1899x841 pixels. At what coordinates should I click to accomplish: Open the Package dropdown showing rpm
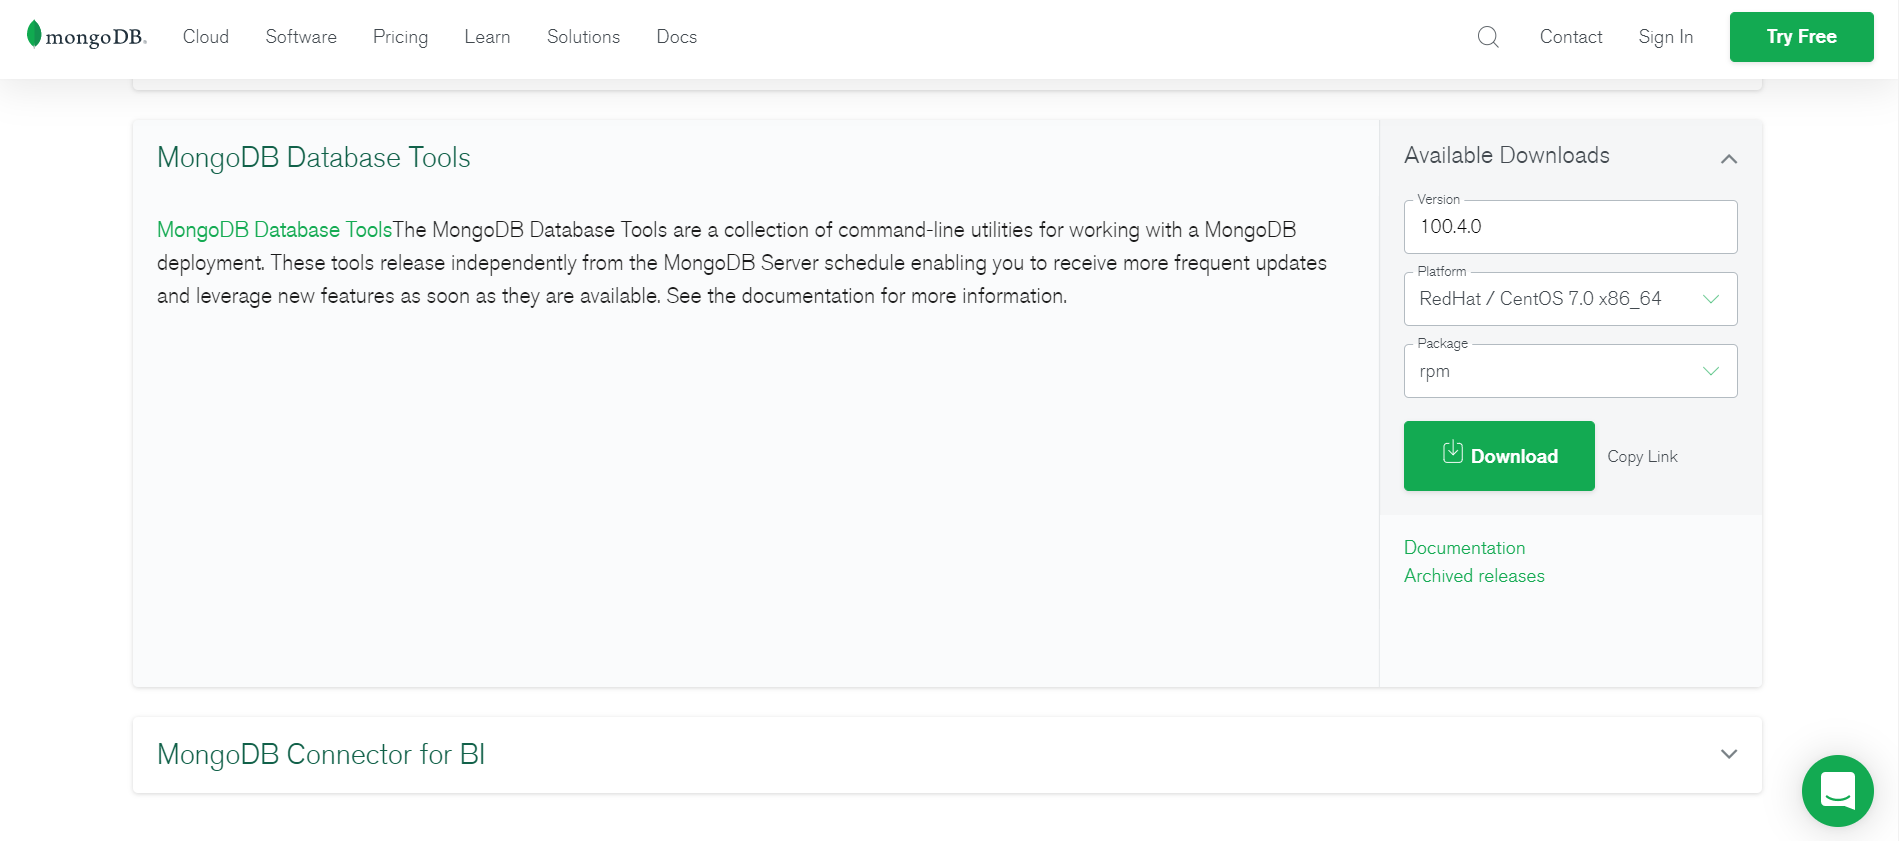(1570, 371)
